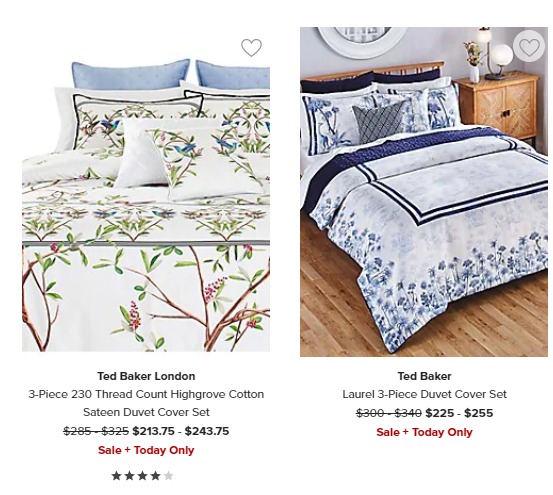Select the second filled rating star
Image resolution: width=553 pixels, height=495 pixels.
click(x=129, y=476)
